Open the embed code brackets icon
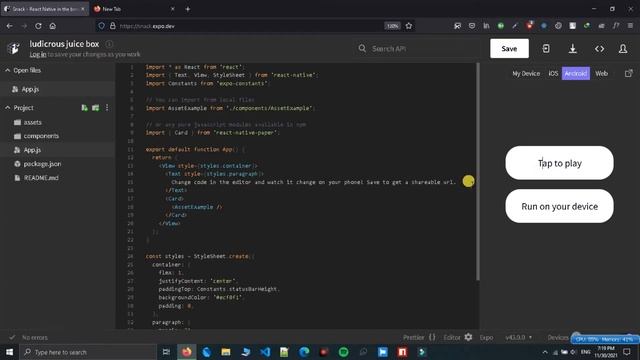This screenshot has width=640, height=360. tap(599, 49)
